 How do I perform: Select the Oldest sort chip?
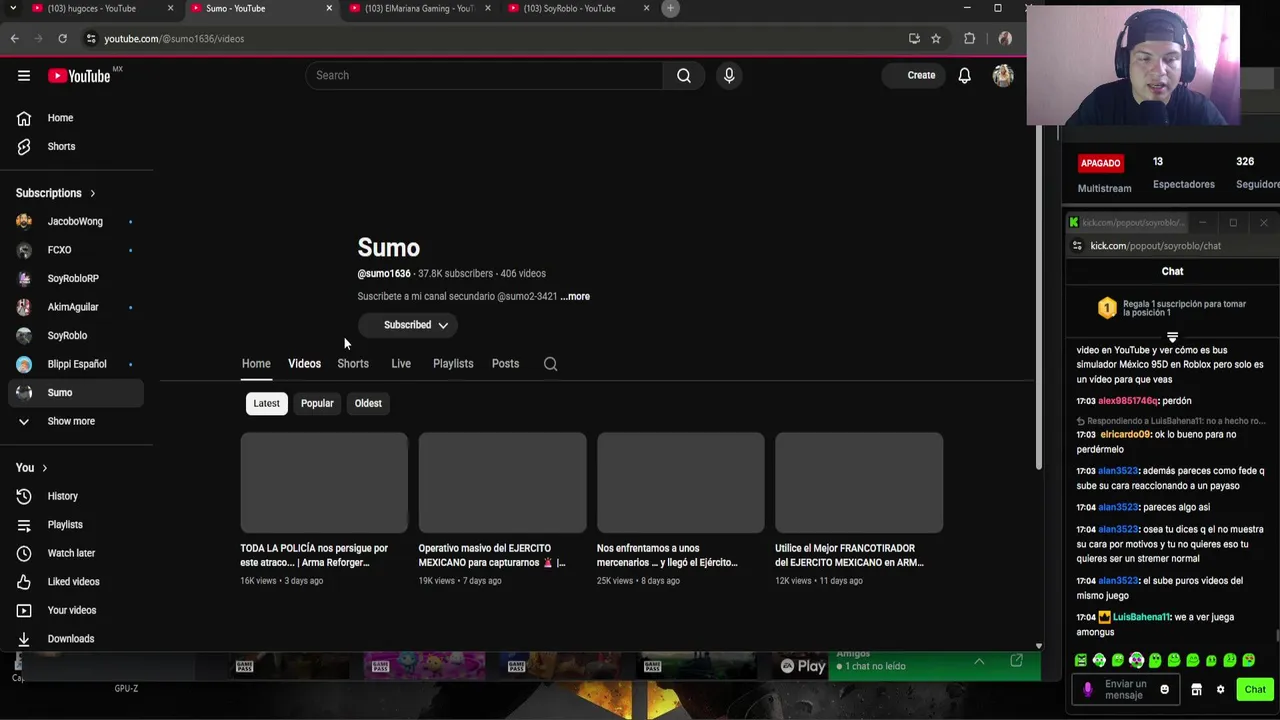(368, 403)
